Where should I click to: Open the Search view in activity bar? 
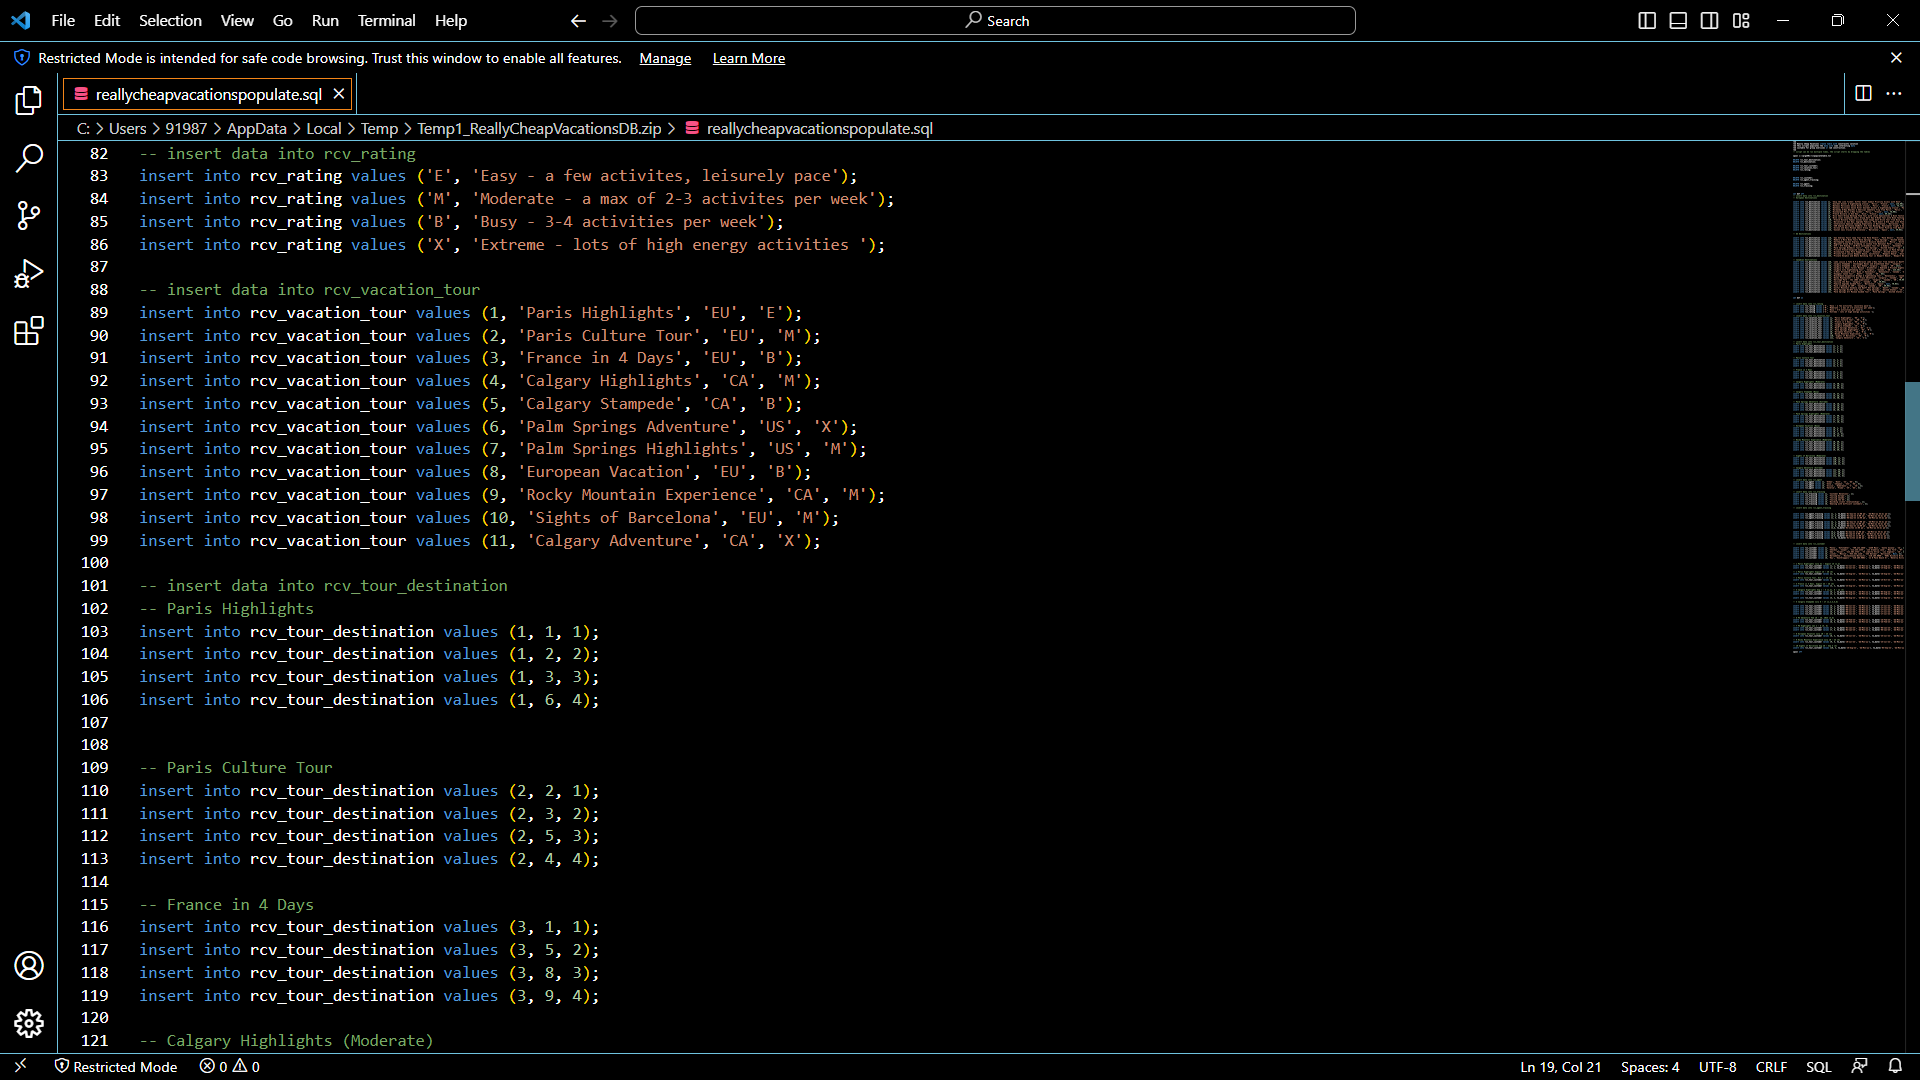click(29, 158)
